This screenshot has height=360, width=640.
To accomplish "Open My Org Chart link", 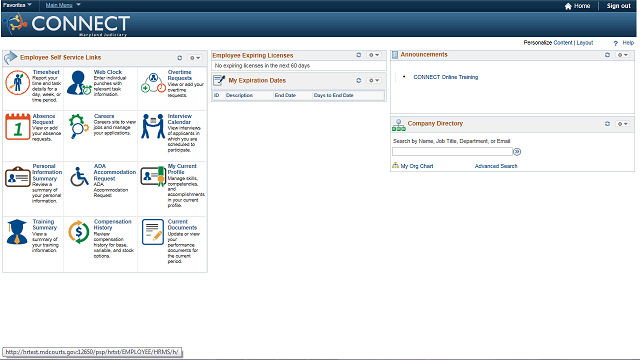I will 417,166.
